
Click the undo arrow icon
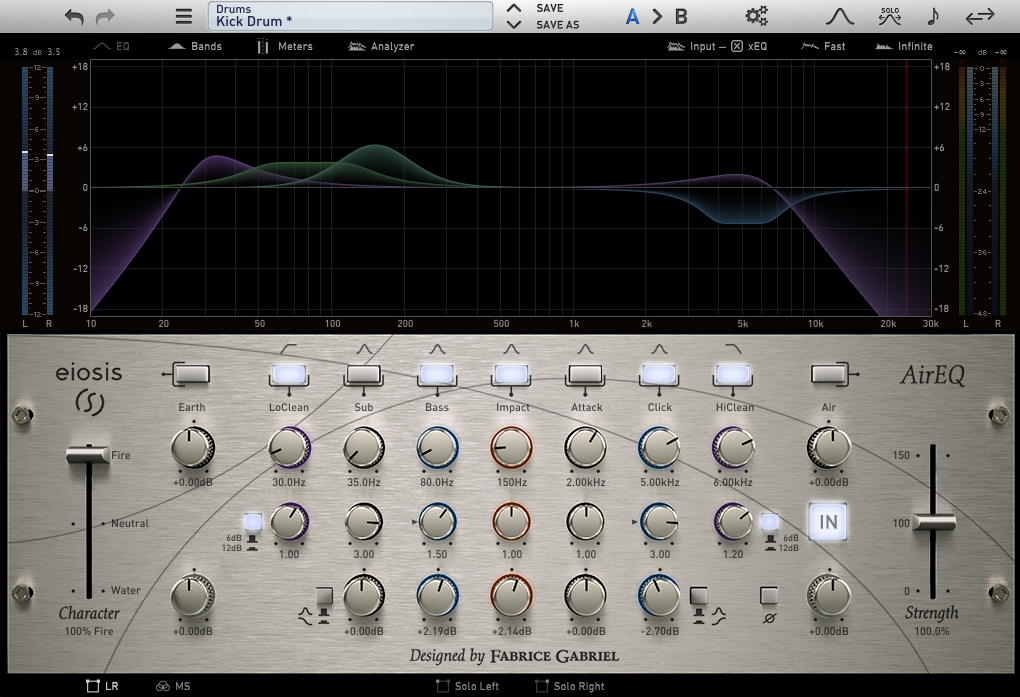(74, 16)
